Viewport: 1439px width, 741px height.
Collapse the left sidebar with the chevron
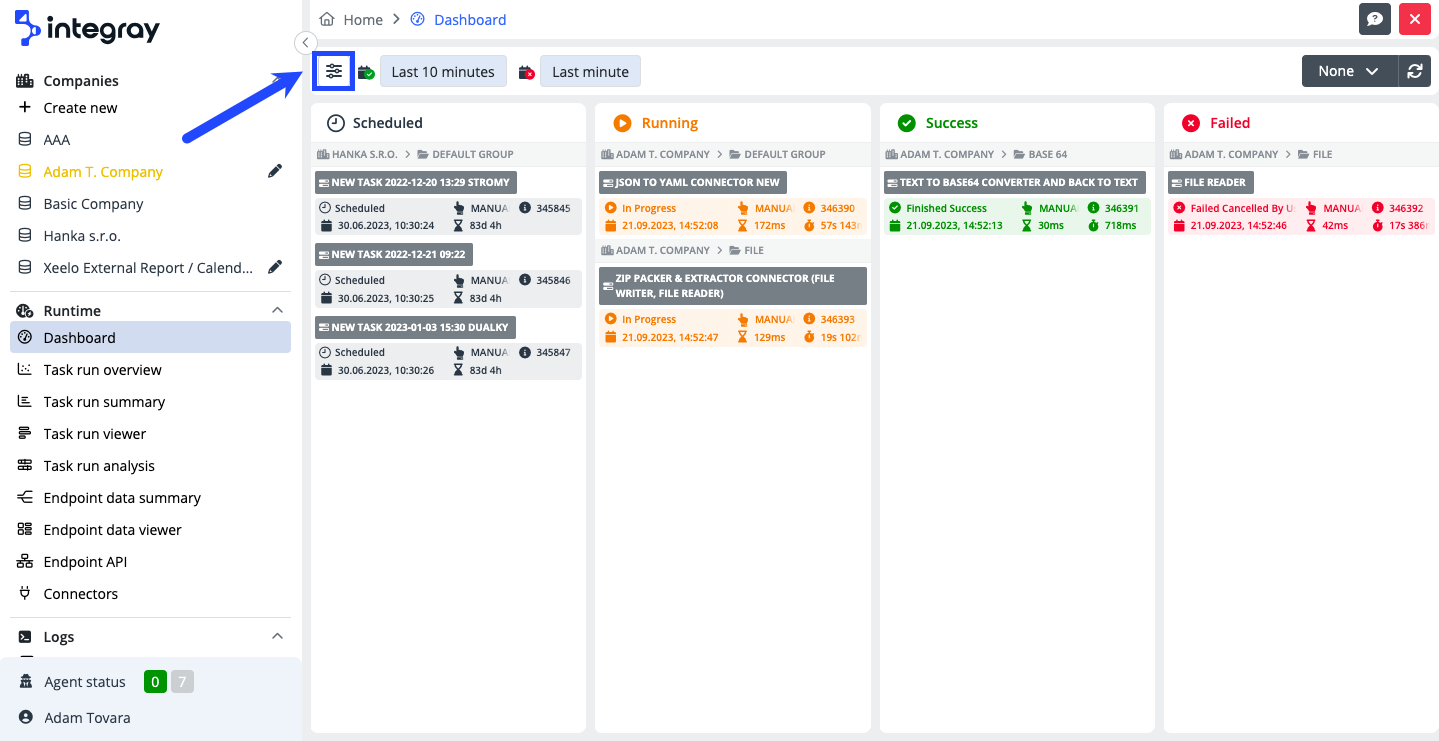point(305,43)
